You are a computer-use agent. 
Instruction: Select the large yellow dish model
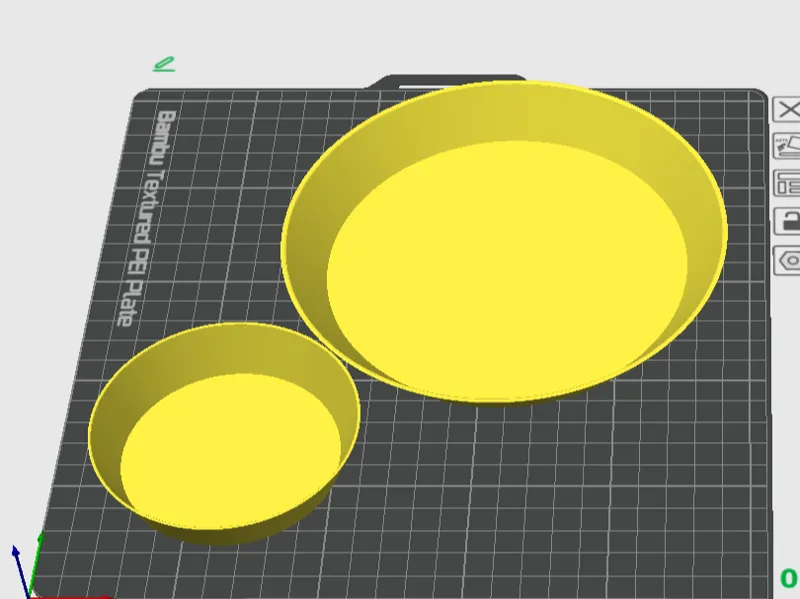pos(504,243)
